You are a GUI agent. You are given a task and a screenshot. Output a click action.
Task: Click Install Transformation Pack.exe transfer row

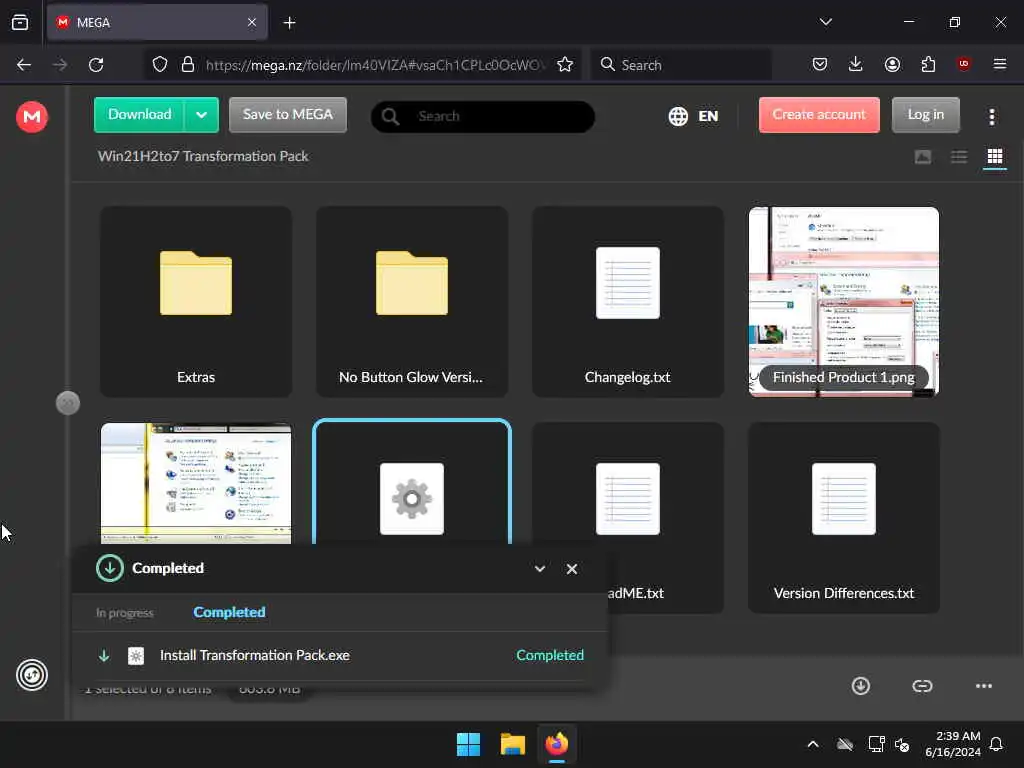point(340,655)
